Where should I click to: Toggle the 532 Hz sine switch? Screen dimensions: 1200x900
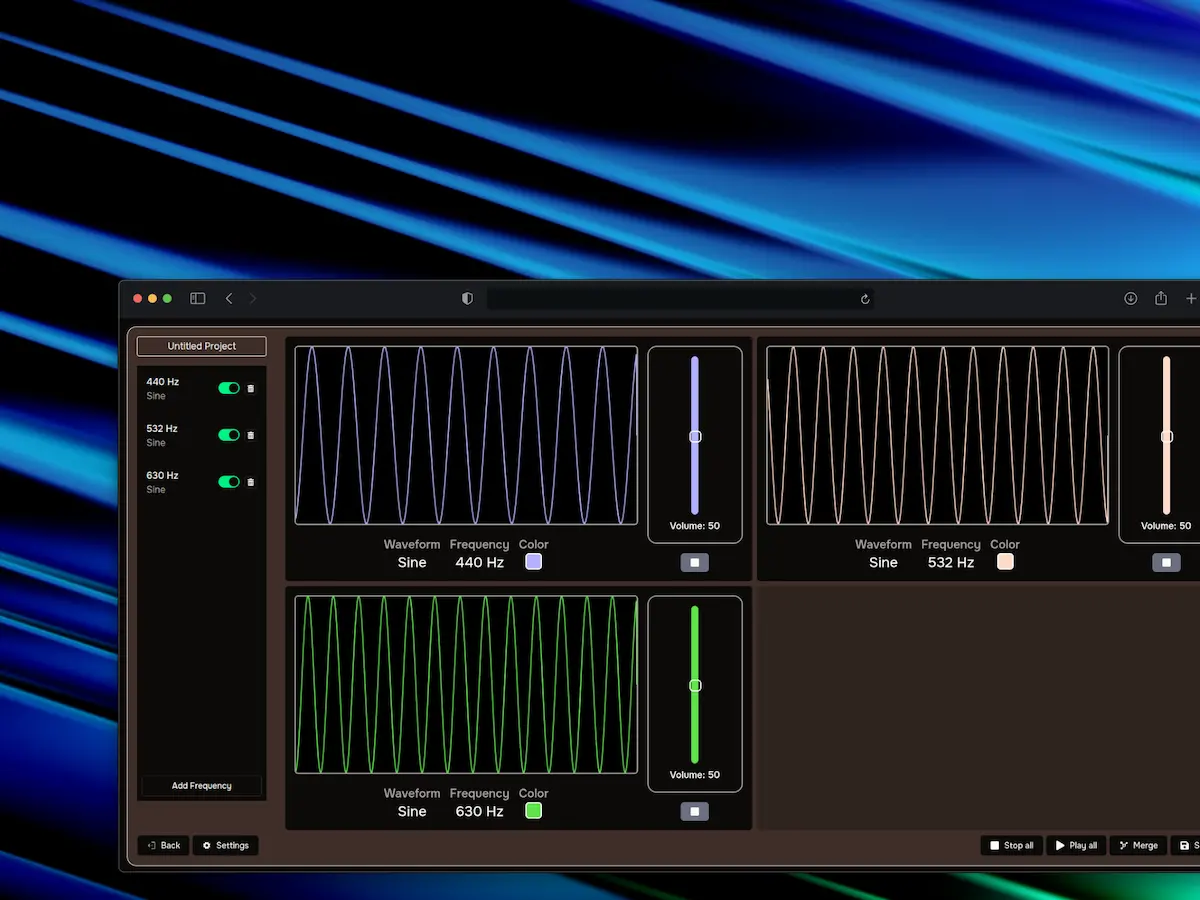coord(229,435)
